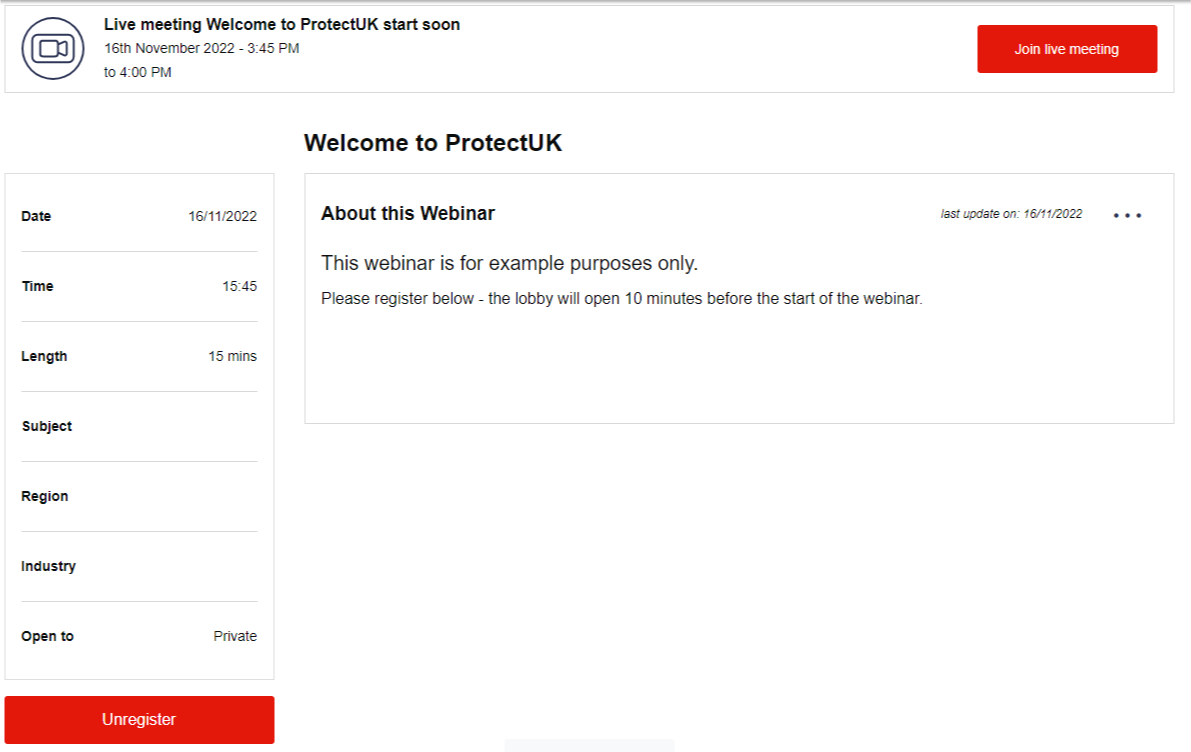Select the Time row showing 15:45
The width and height of the screenshot is (1191, 752).
(x=140, y=286)
